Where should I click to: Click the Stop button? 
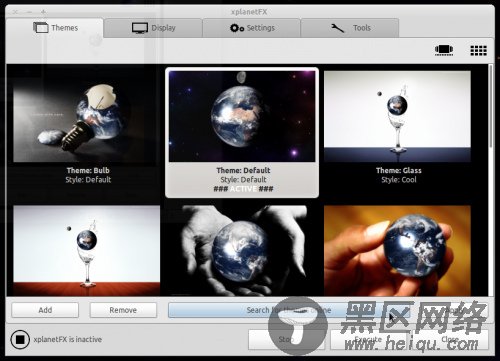coord(286,340)
